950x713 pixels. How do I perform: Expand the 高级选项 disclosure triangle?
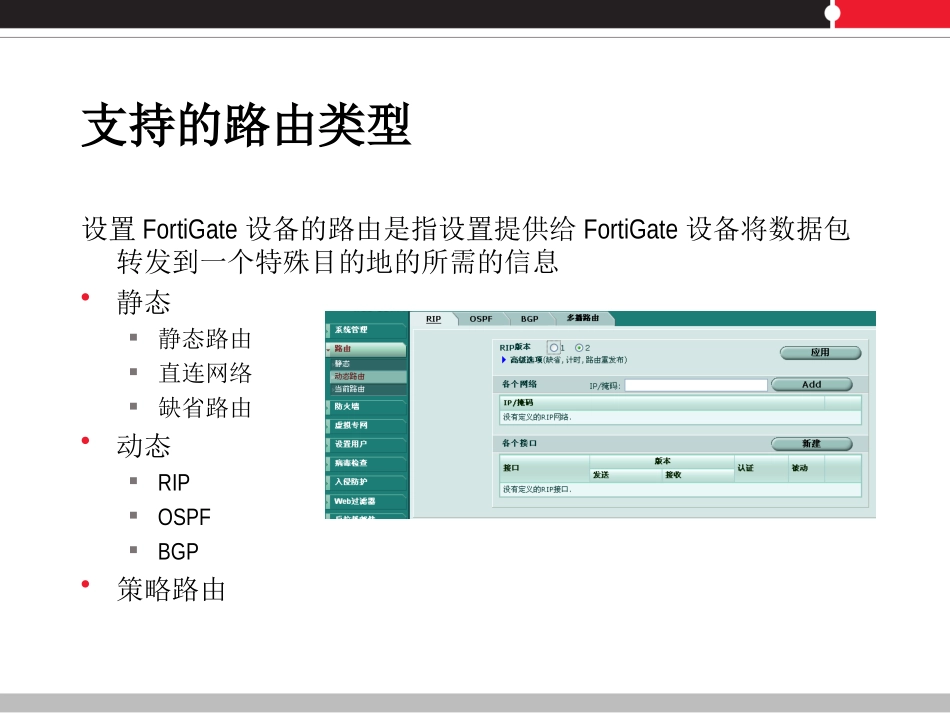pos(503,360)
